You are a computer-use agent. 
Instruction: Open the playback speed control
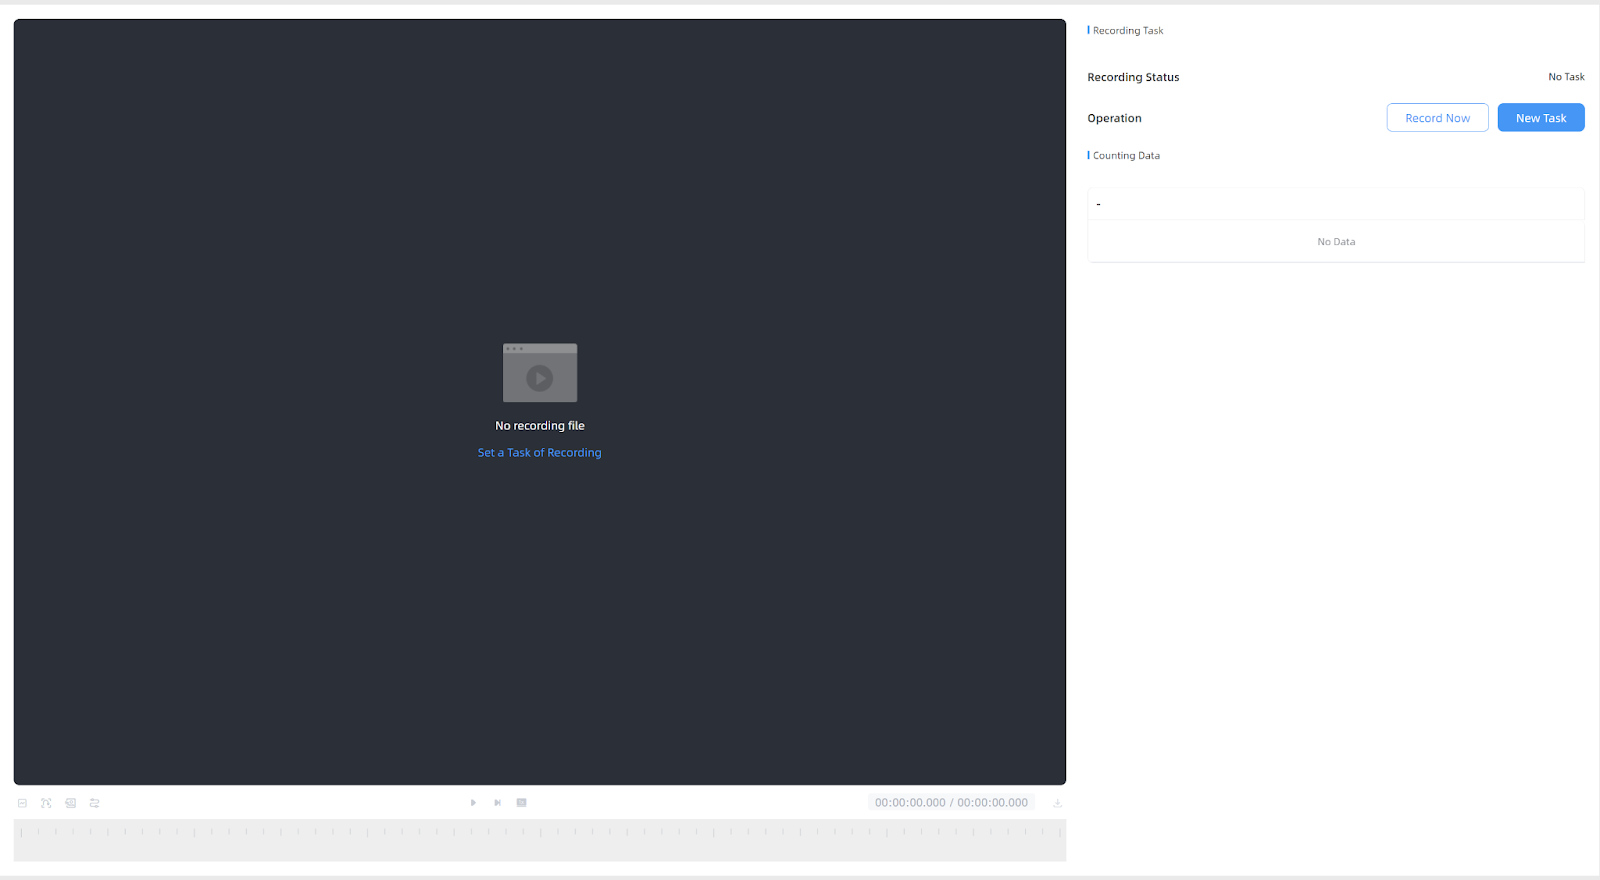[521, 803]
